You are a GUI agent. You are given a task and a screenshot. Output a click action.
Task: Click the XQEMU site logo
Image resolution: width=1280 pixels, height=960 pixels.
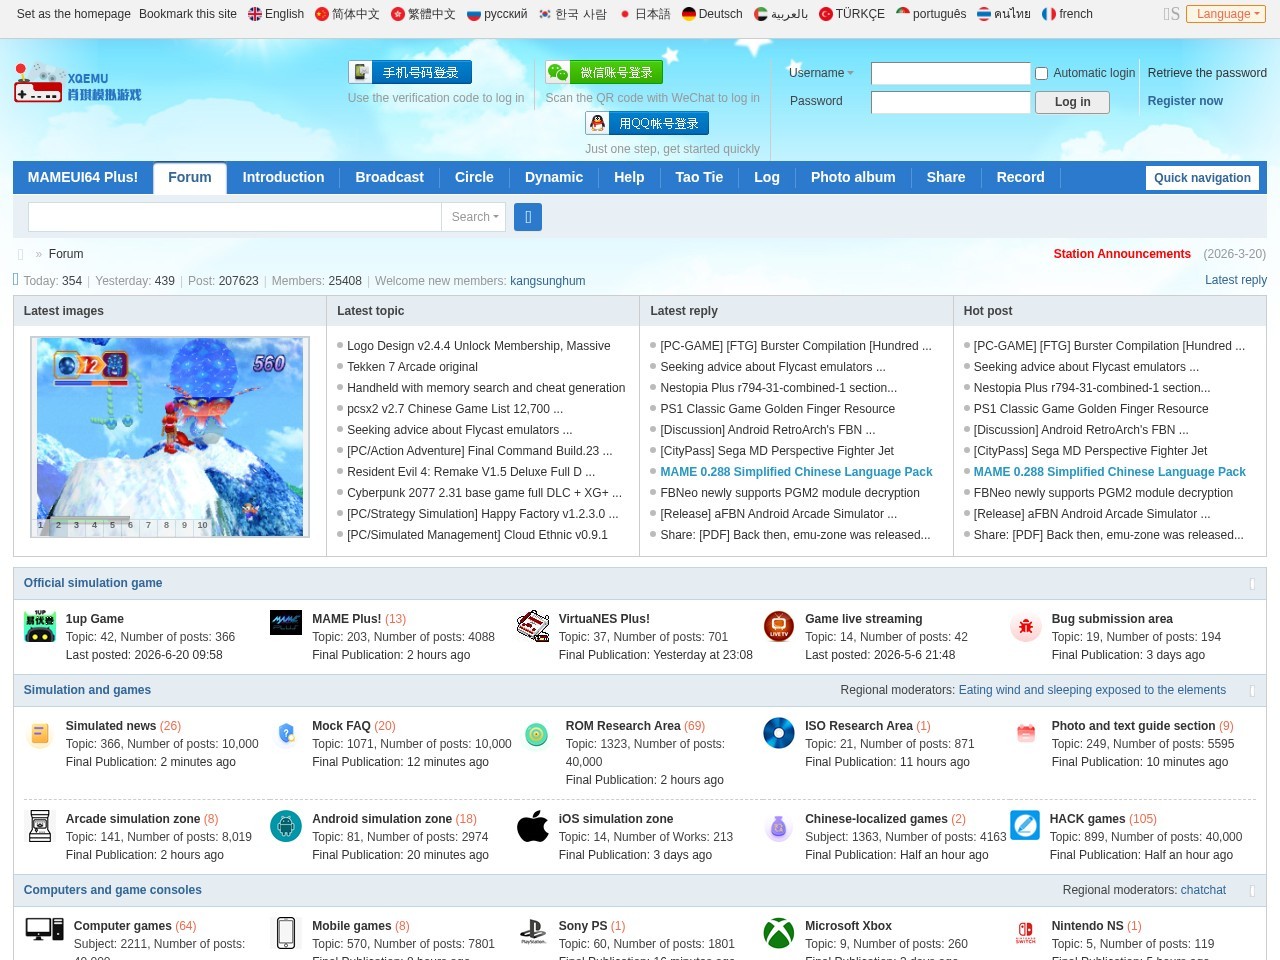77,83
